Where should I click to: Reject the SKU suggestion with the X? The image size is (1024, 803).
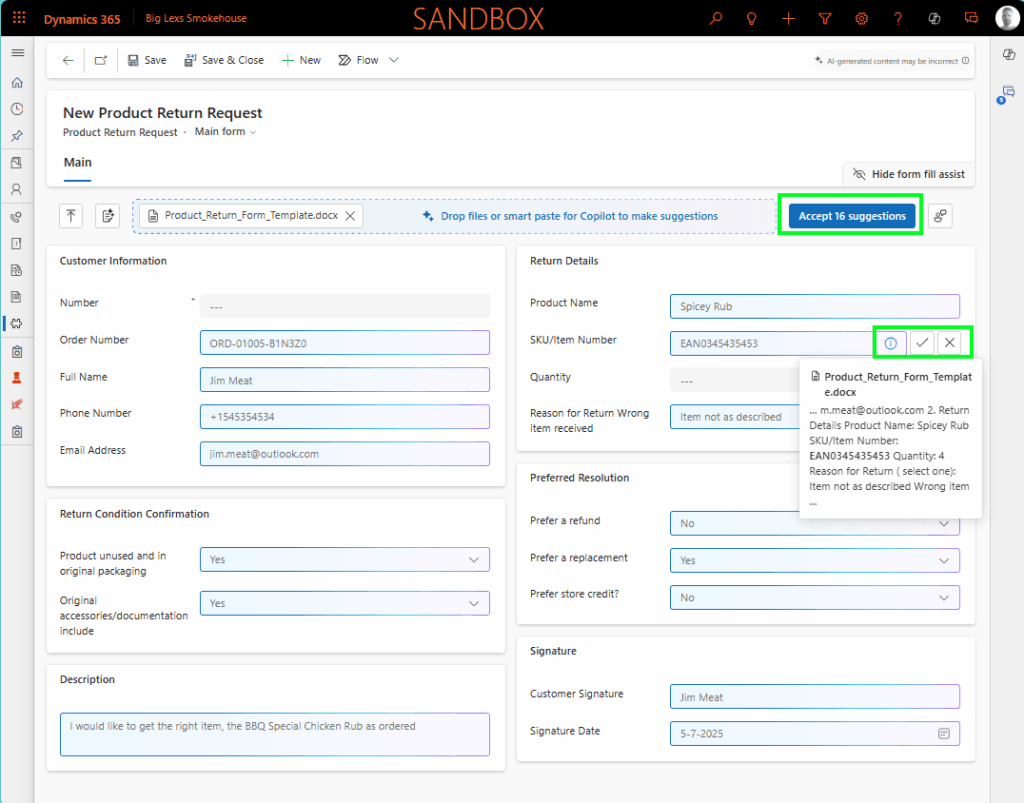coord(950,343)
